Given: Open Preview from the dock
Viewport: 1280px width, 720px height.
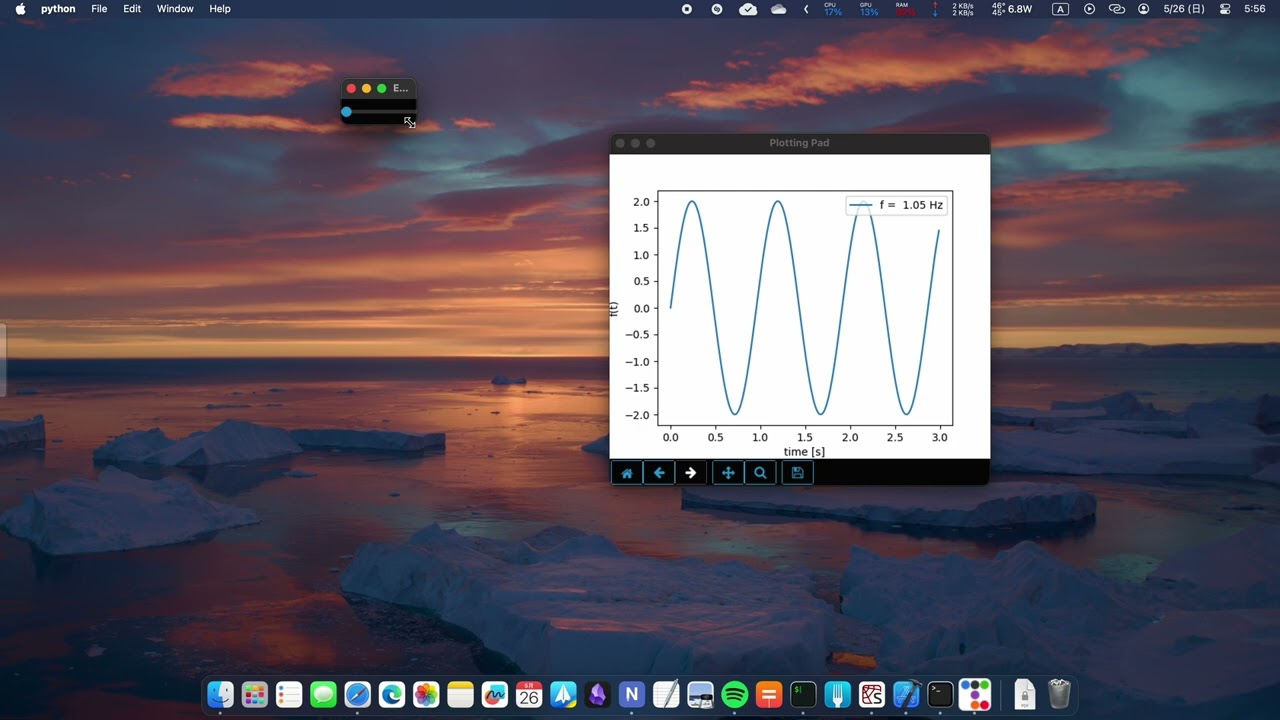Looking at the screenshot, I should pyautogui.click(x=700, y=694).
